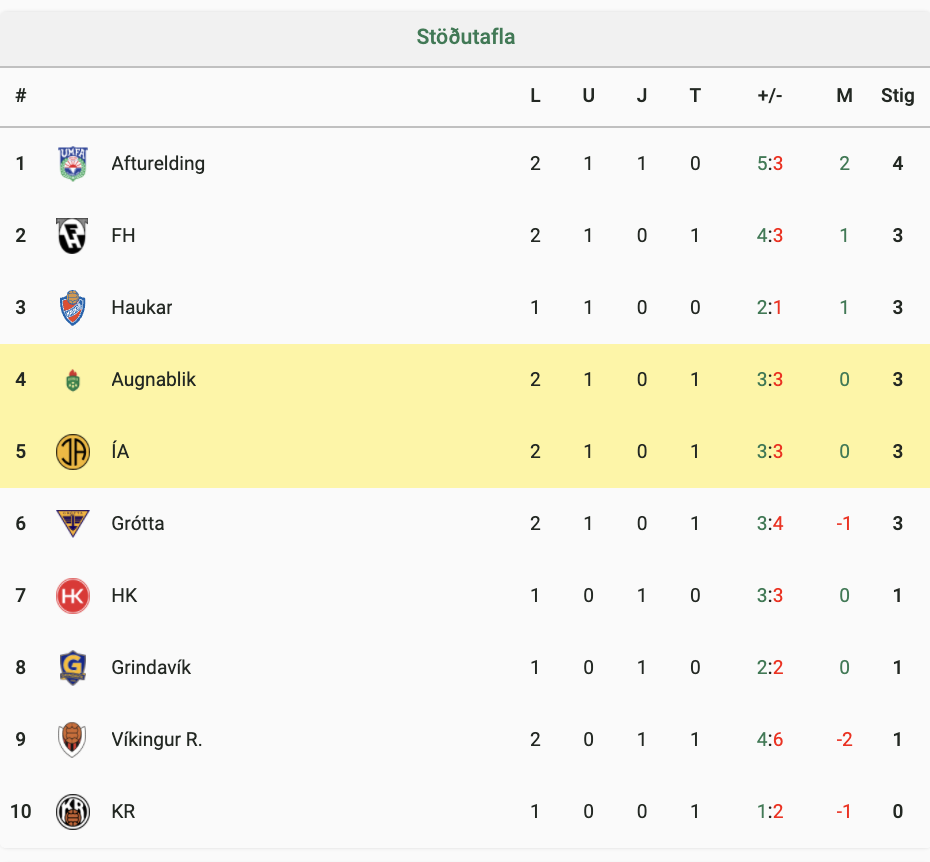Select the KR row points value
This screenshot has width=930, height=862.
pos(897,811)
